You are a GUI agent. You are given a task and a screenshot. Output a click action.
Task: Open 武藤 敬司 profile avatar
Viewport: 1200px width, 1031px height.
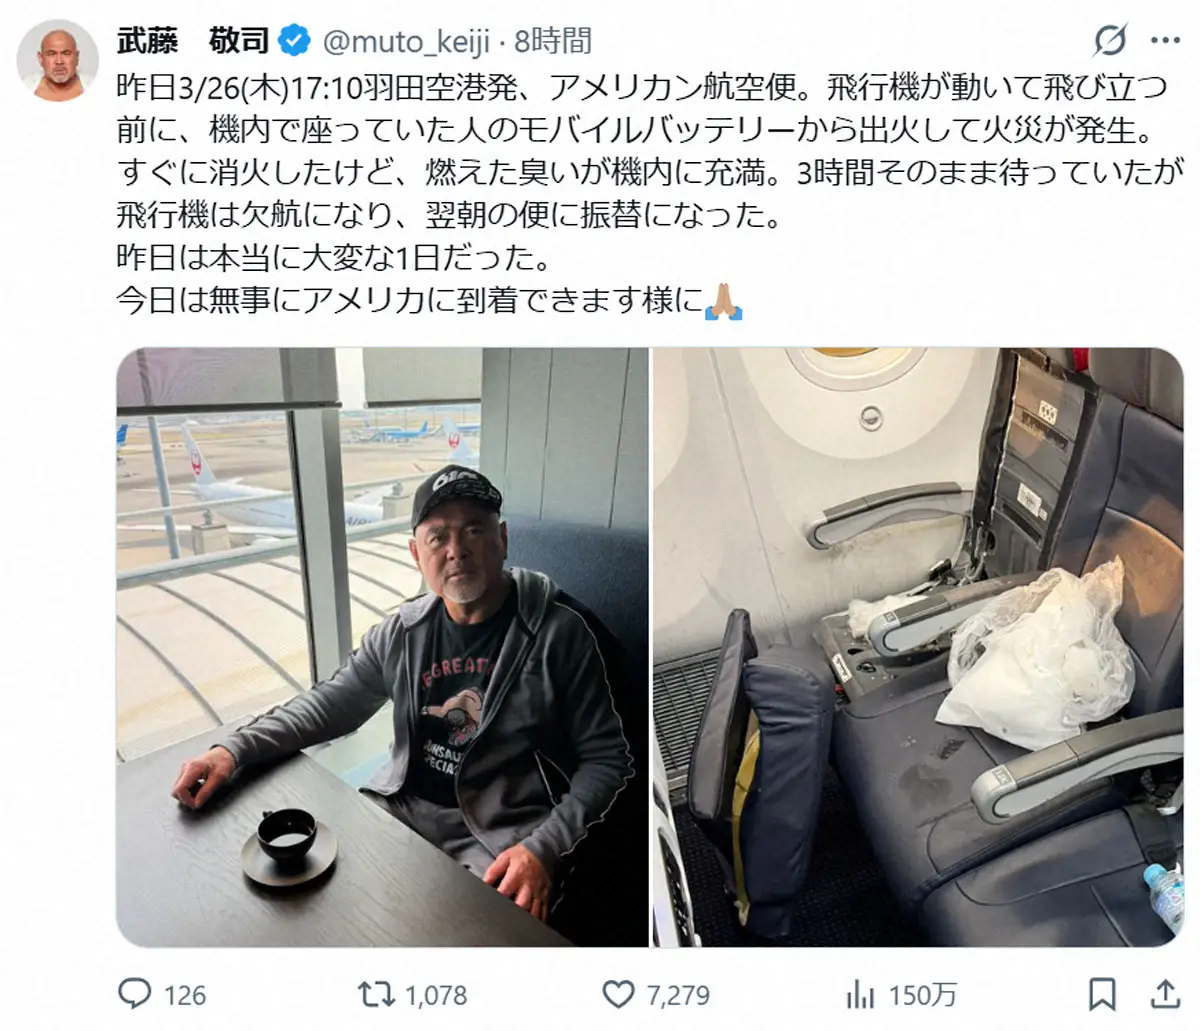coord(57,59)
